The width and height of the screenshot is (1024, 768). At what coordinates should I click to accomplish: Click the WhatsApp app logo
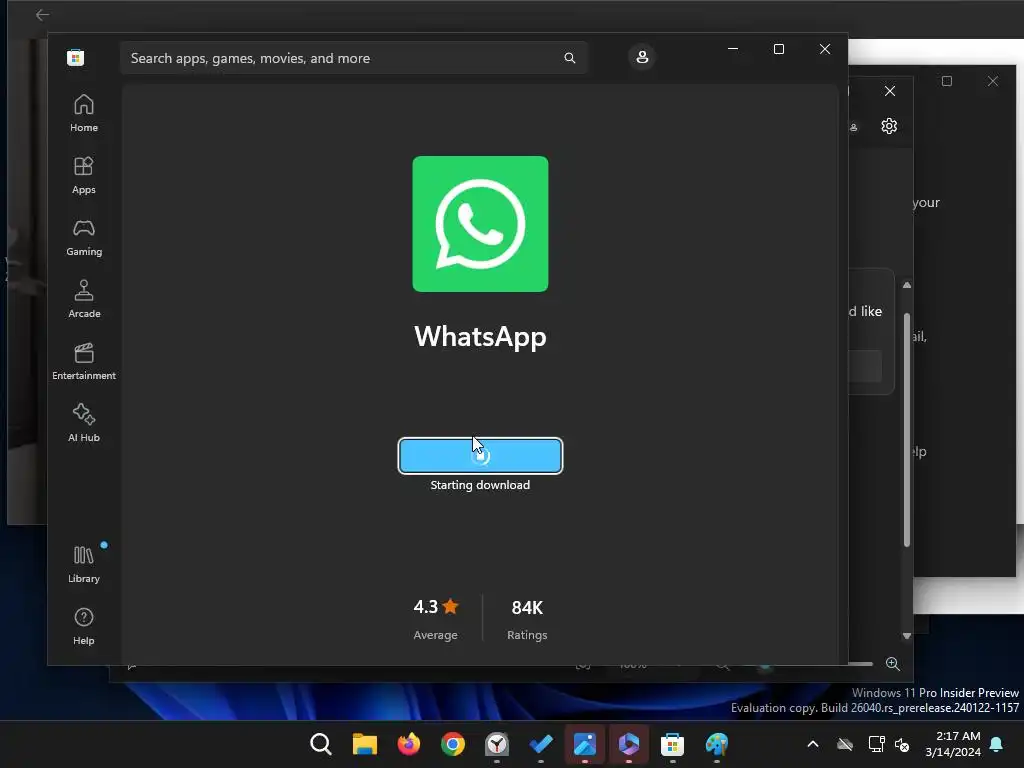click(480, 224)
